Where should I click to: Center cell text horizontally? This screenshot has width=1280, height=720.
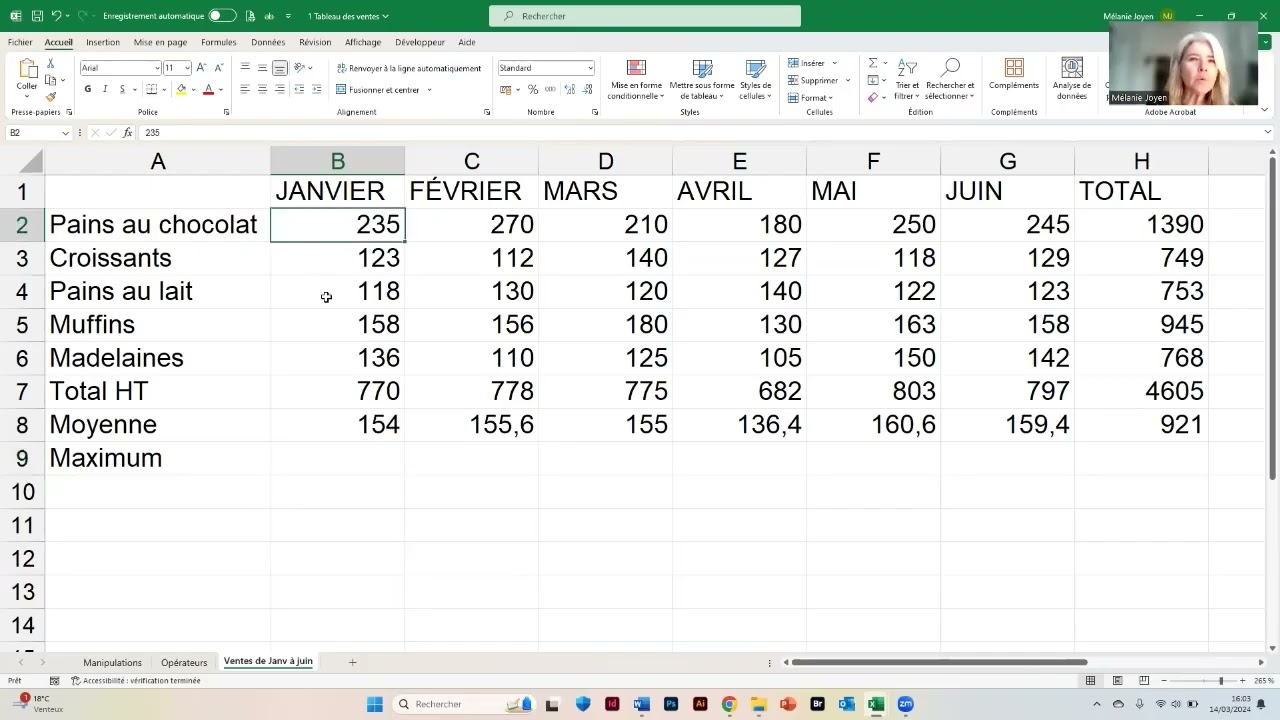262,89
